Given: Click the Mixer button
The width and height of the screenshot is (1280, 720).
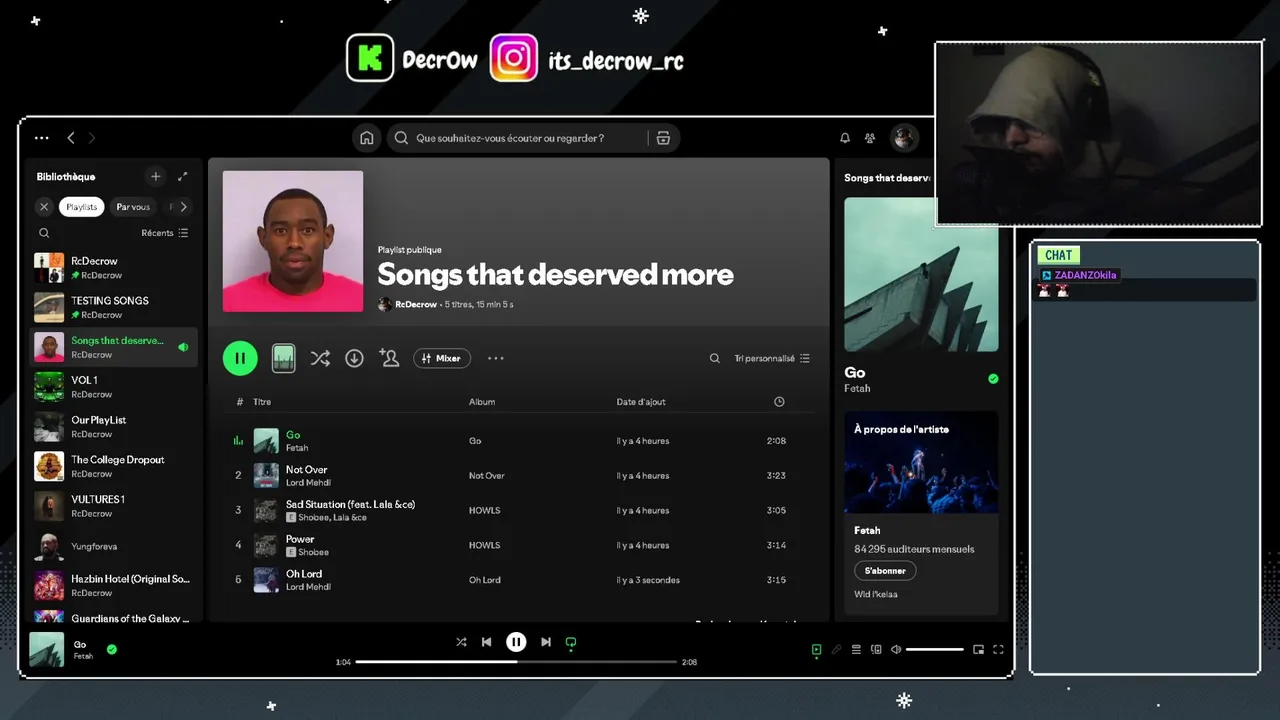Looking at the screenshot, I should pyautogui.click(x=442, y=358).
